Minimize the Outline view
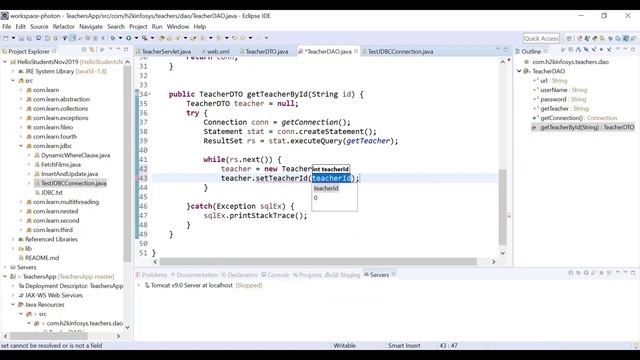This screenshot has height=360, width=640. point(625,49)
